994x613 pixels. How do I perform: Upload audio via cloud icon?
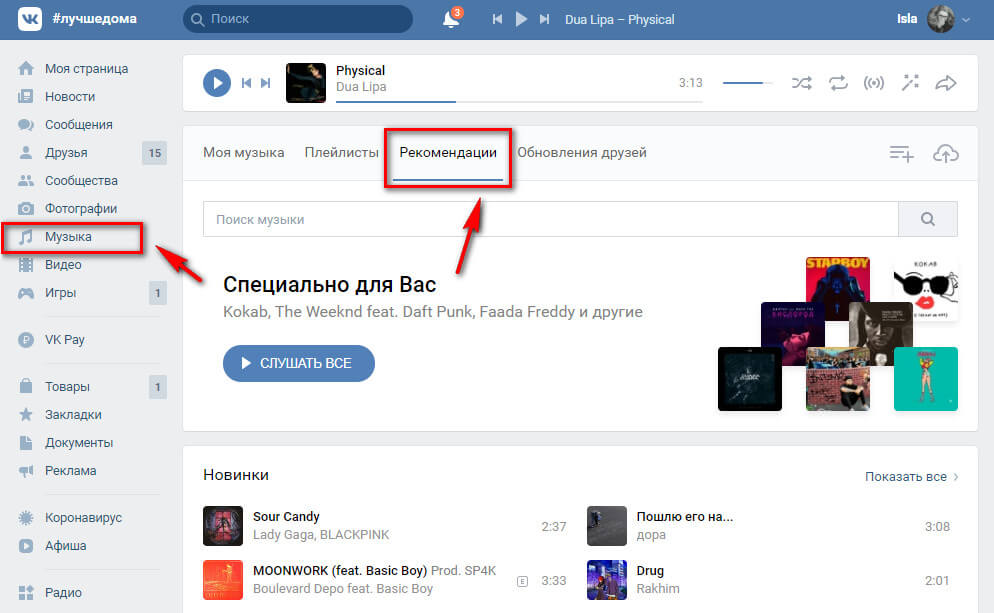[945, 153]
